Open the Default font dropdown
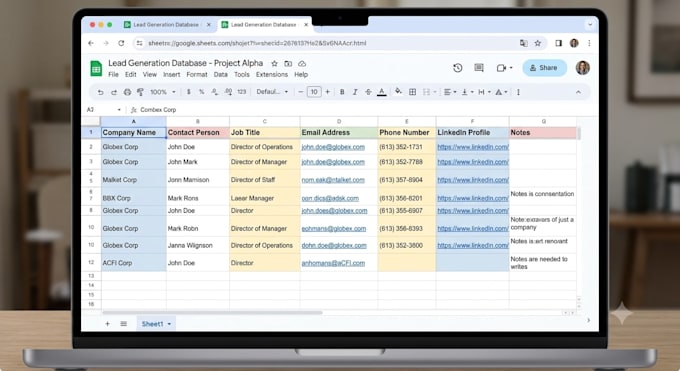This screenshot has height=371, width=680. point(272,92)
